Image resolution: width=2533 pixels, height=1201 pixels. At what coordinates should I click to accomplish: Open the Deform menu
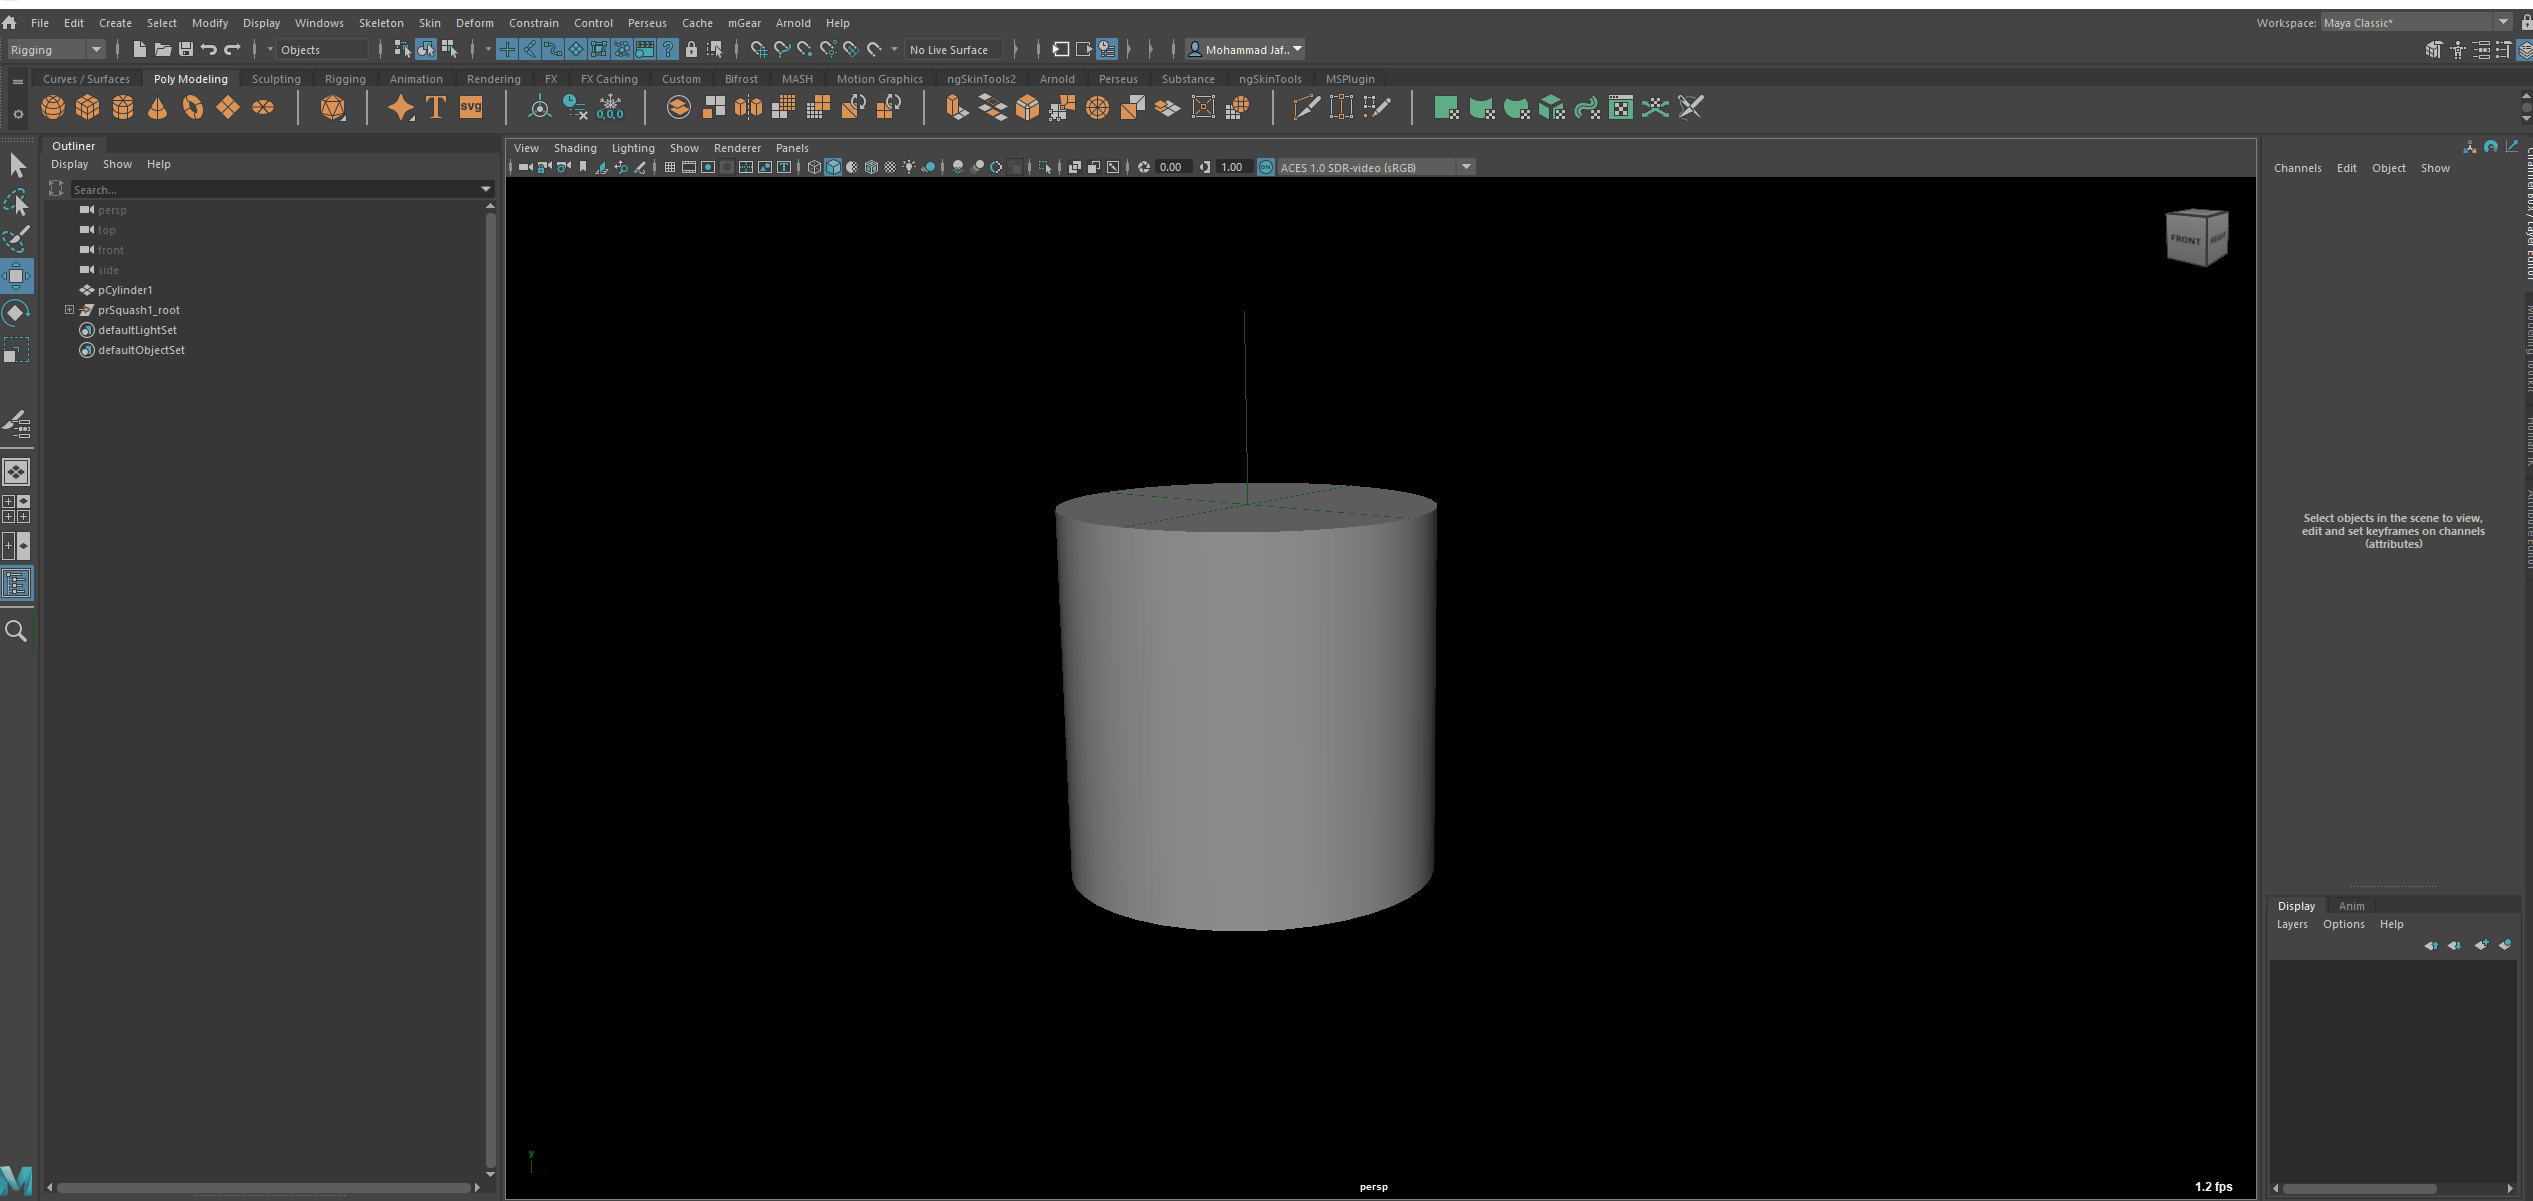click(474, 22)
